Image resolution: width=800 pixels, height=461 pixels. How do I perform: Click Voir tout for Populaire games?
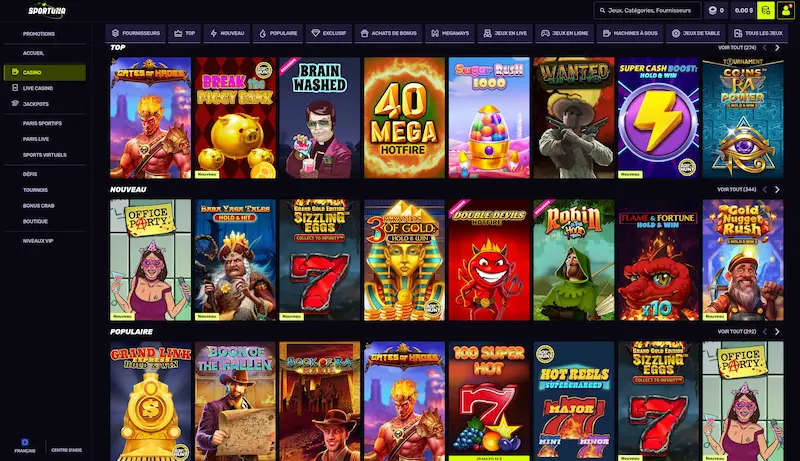[x=737, y=331]
